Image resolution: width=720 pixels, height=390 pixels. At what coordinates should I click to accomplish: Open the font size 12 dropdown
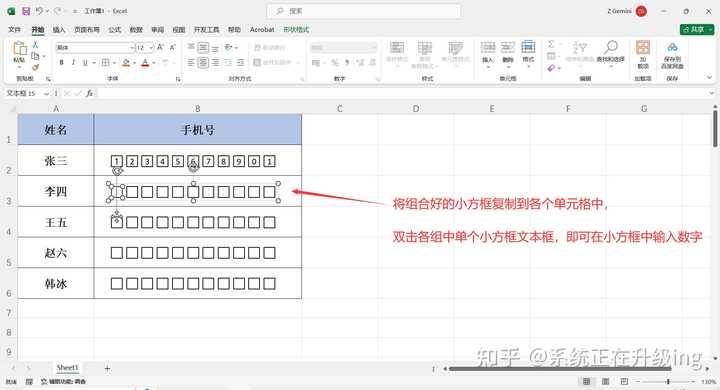pos(151,48)
